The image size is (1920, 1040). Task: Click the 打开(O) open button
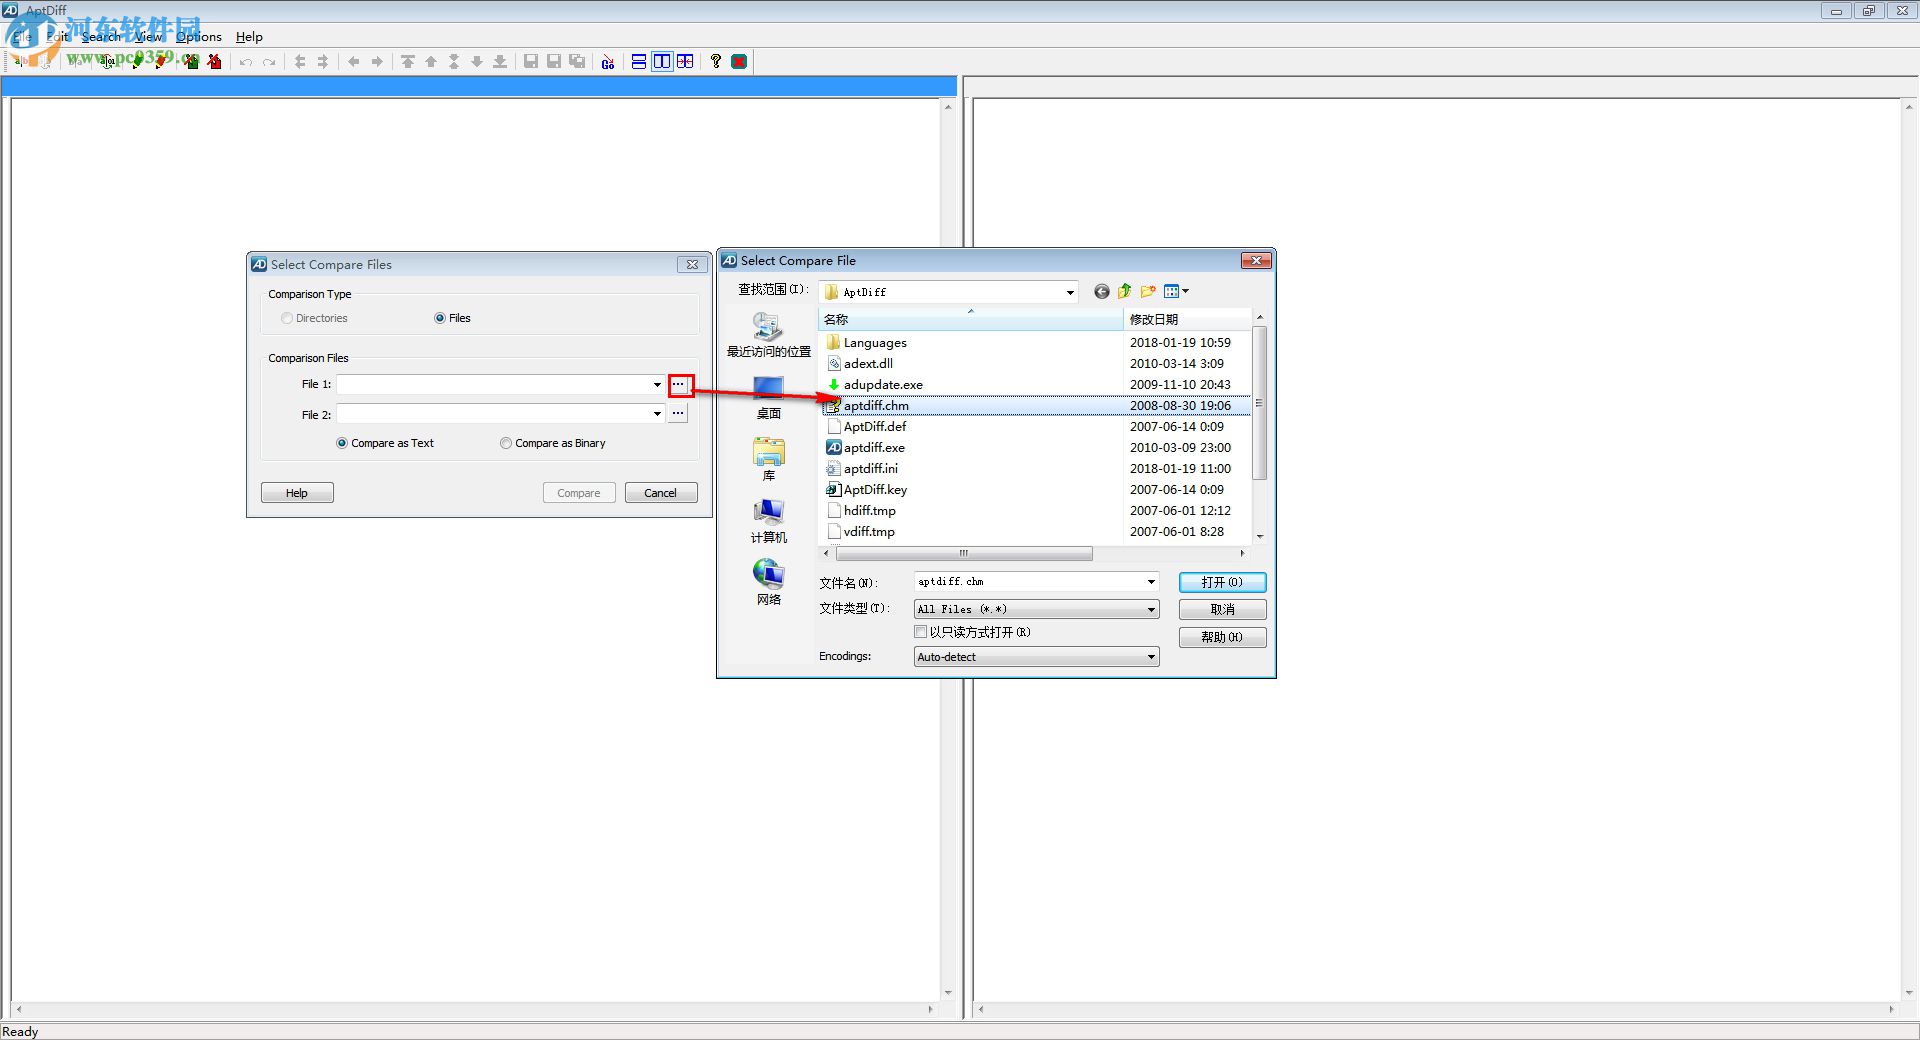point(1222,582)
